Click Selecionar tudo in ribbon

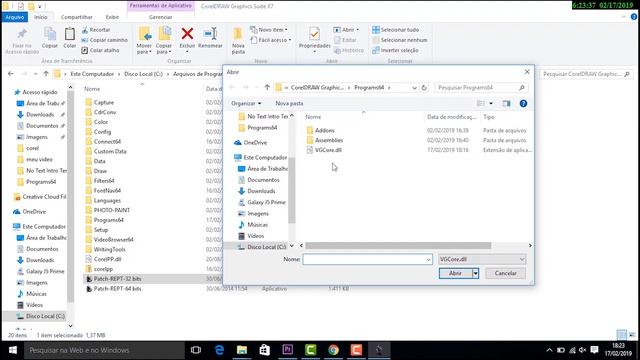point(396,30)
